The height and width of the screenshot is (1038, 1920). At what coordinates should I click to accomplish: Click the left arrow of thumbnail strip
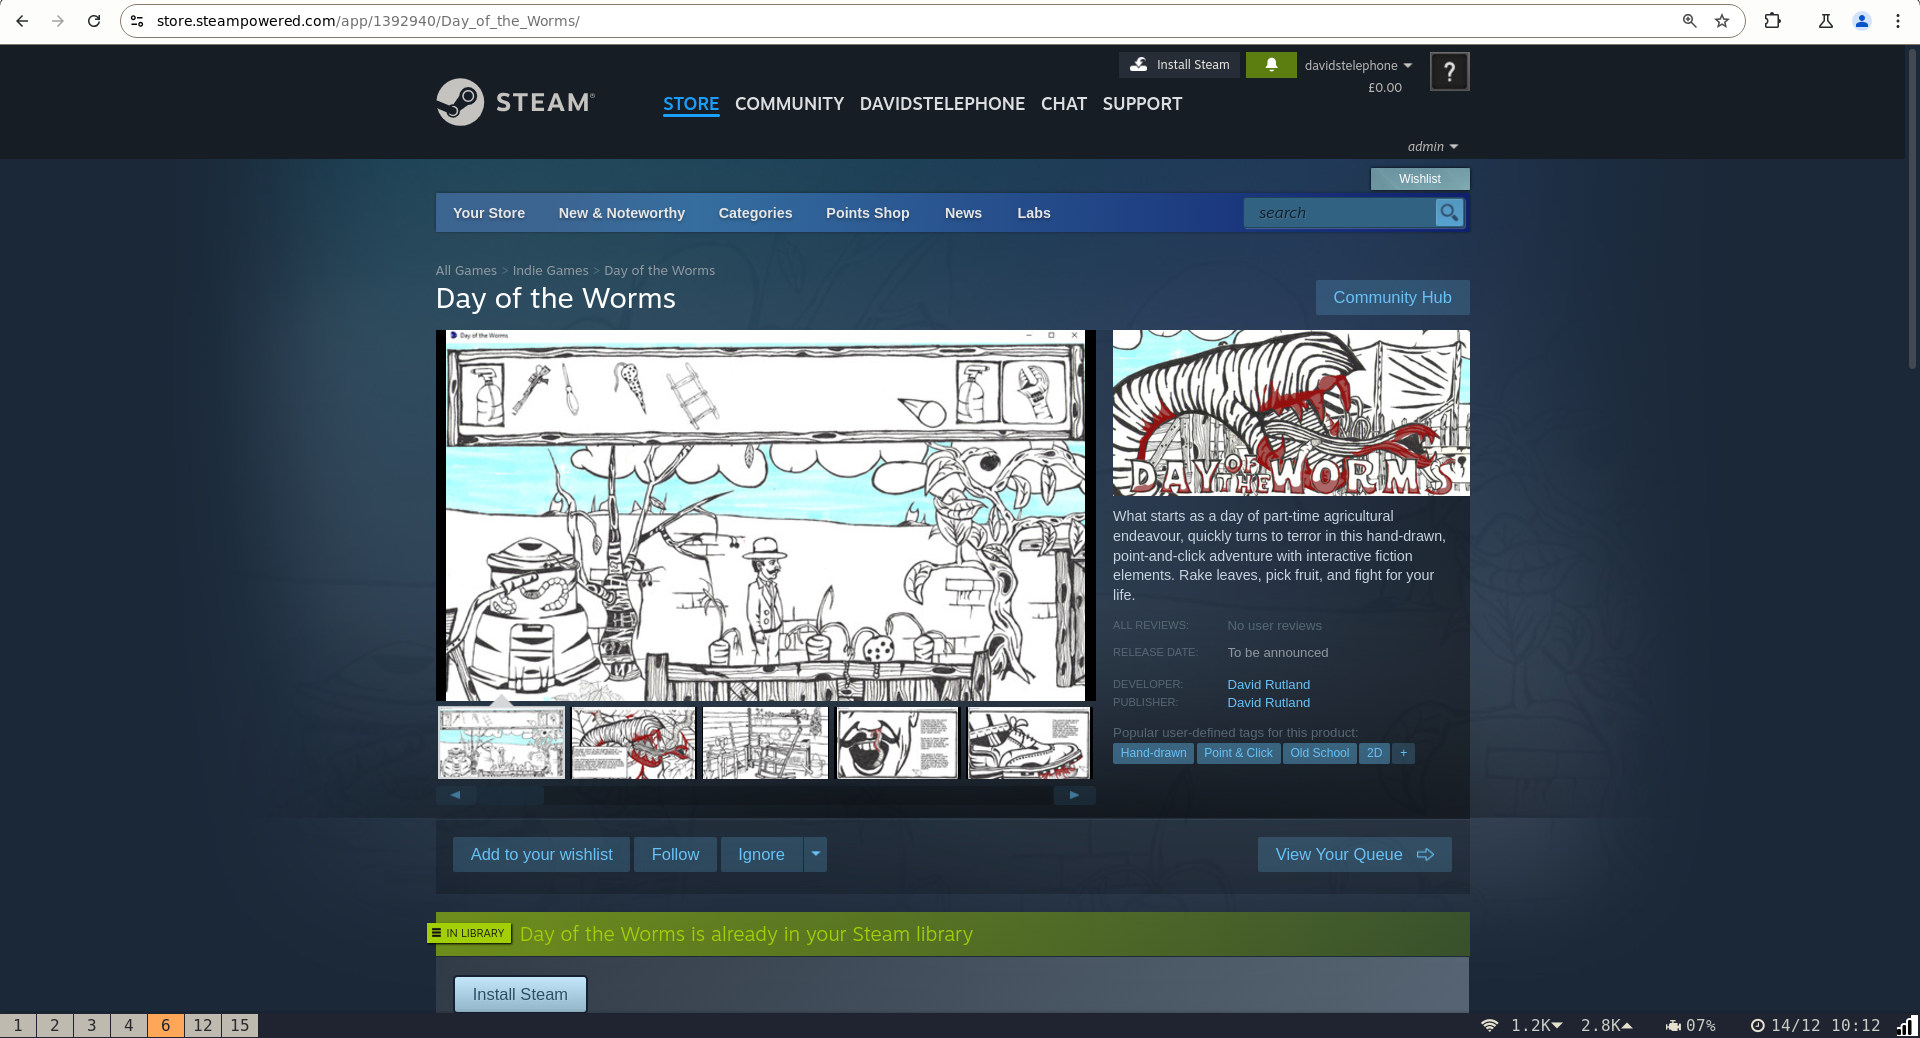pos(456,795)
